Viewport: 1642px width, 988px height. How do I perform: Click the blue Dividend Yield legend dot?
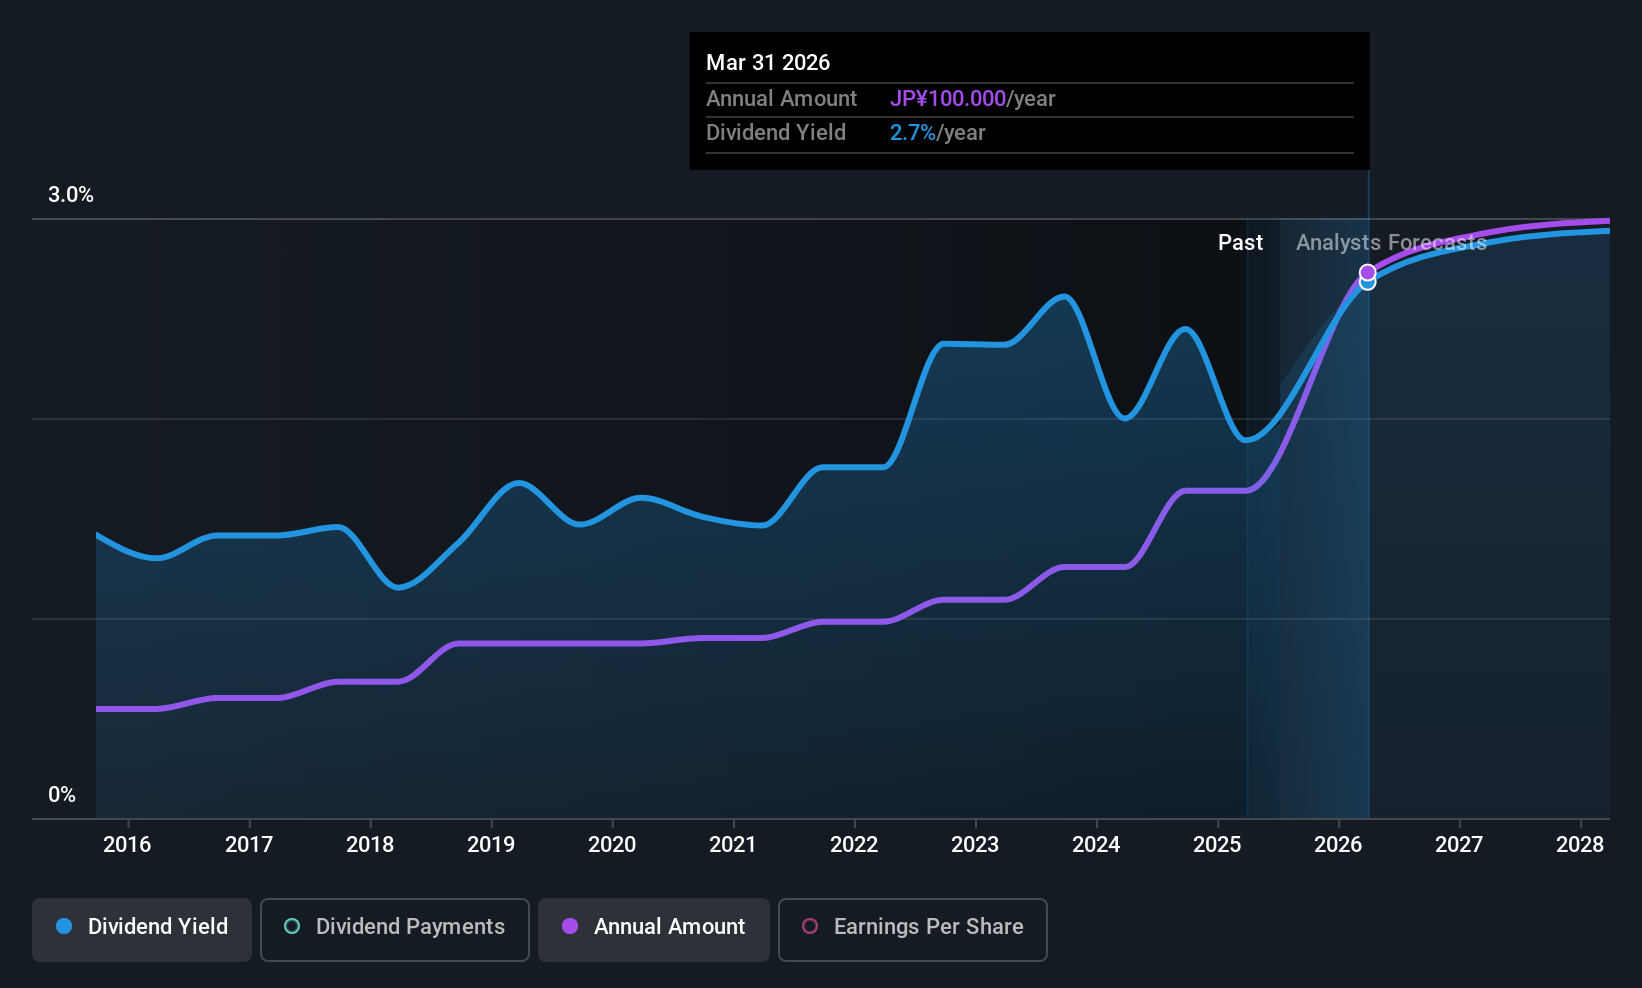coord(64,927)
